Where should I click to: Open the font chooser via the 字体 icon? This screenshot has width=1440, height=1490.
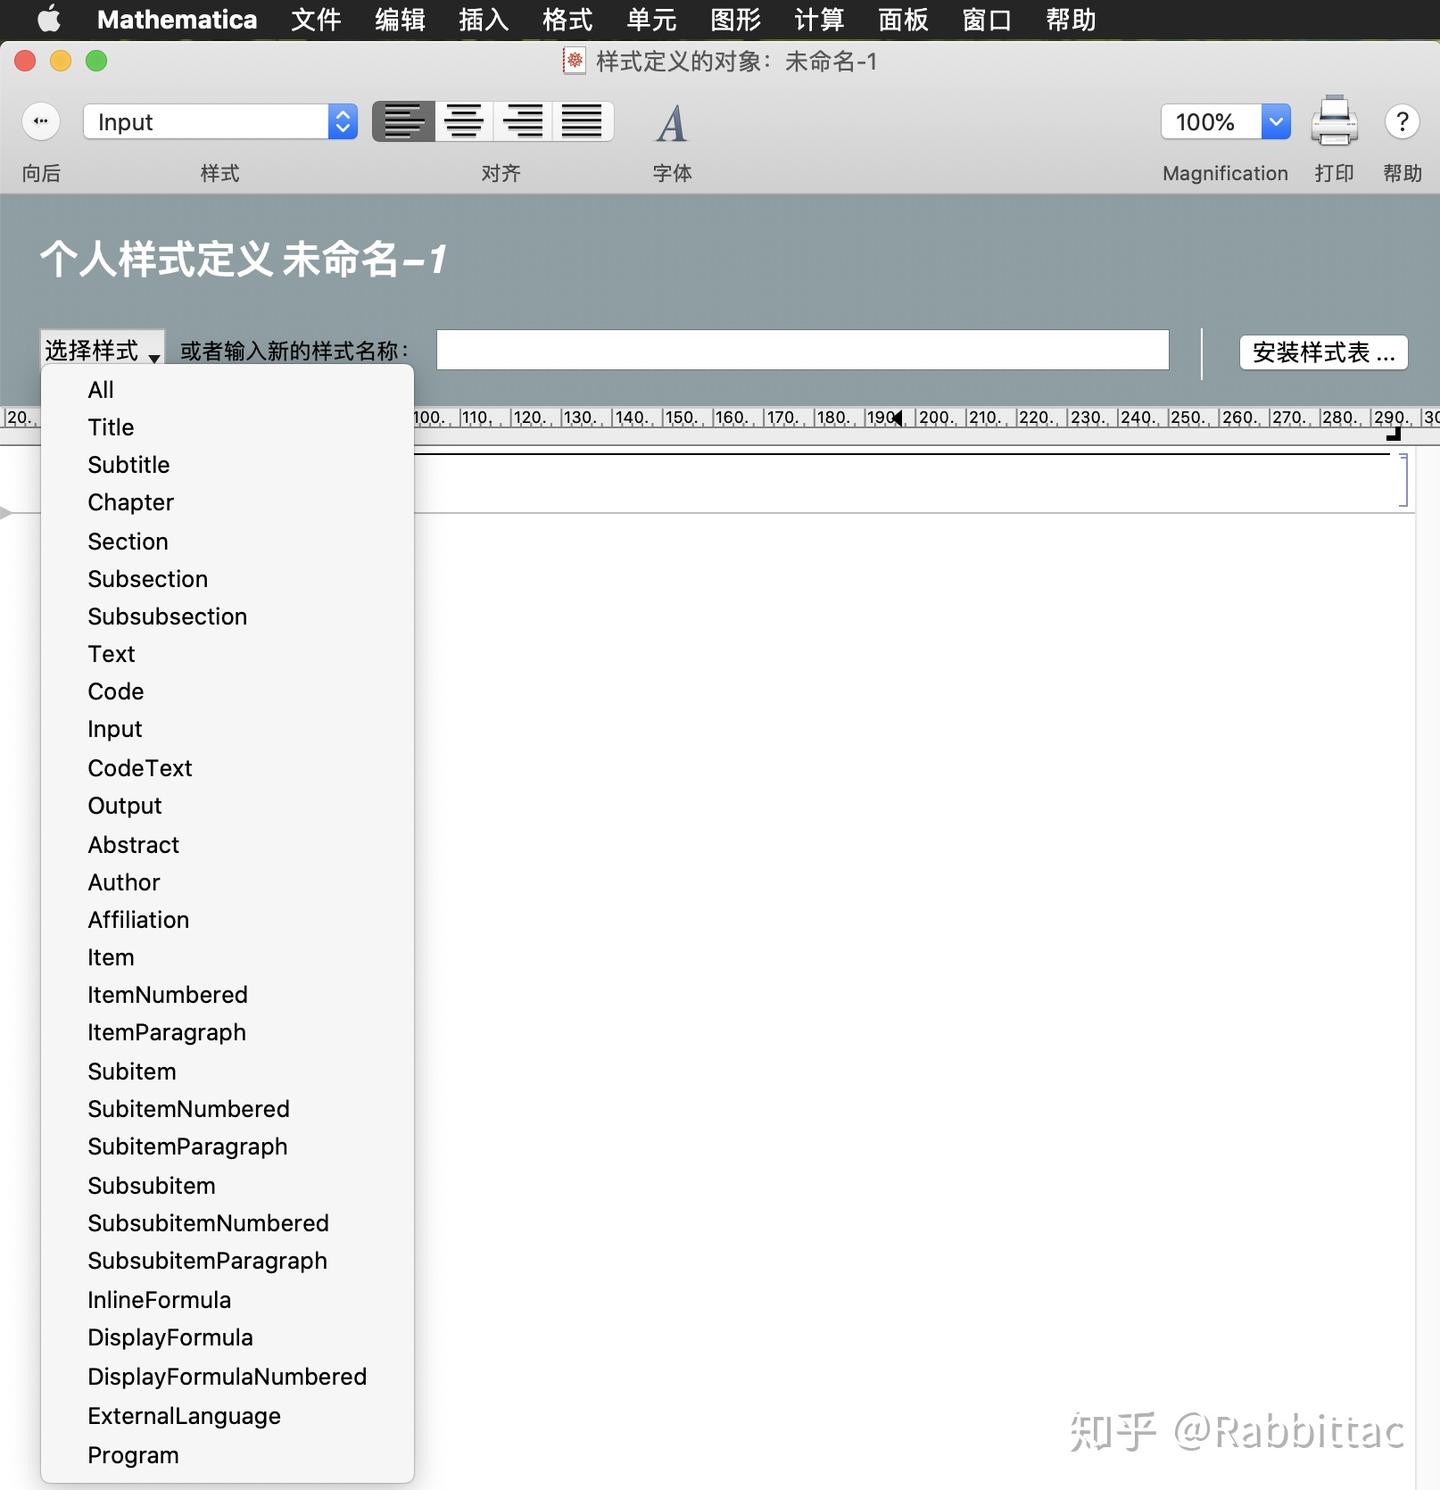coord(671,124)
